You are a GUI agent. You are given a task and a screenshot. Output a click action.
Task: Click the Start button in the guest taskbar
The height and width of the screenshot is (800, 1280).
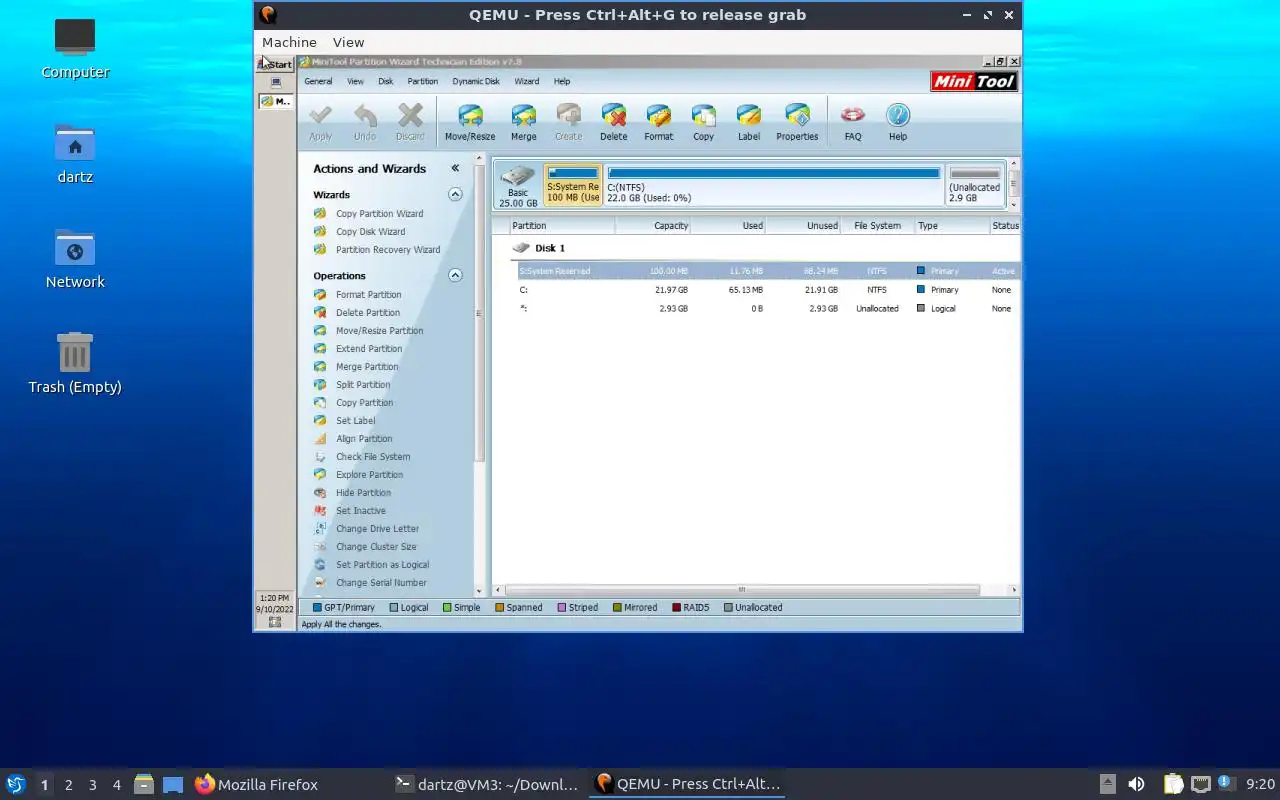pyautogui.click(x=275, y=64)
